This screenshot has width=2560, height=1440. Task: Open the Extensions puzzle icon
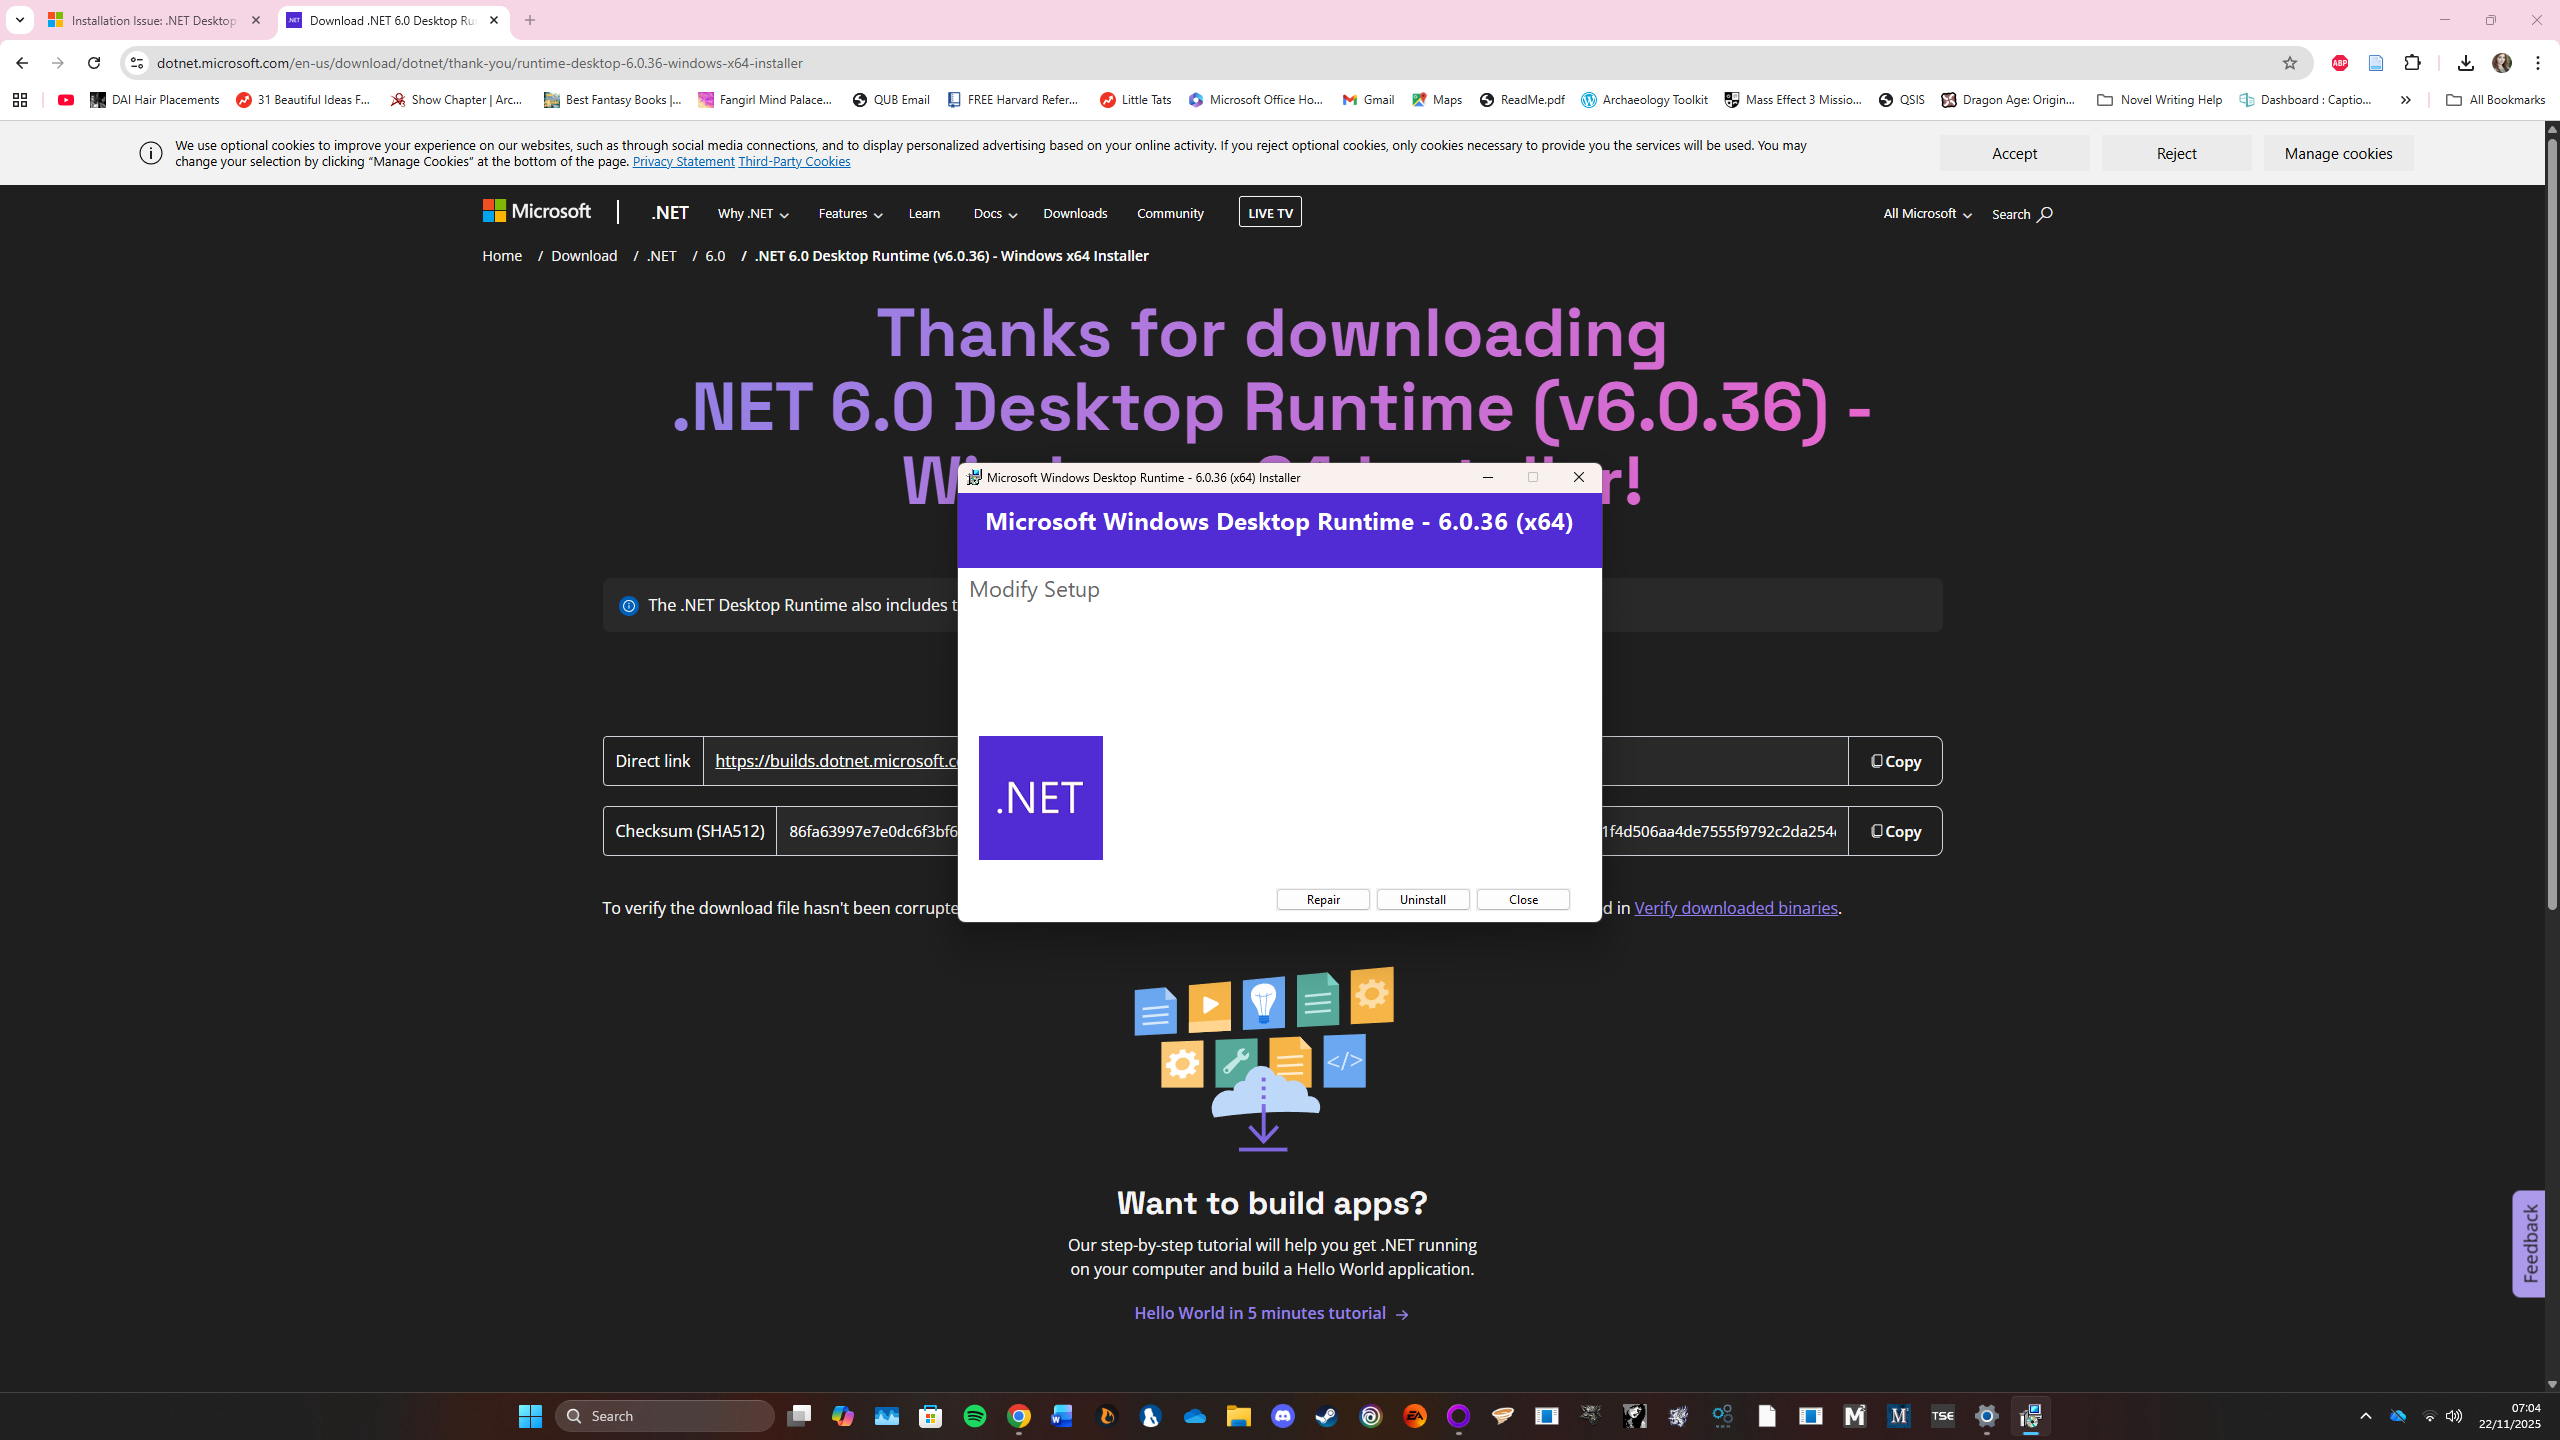pos(2412,63)
